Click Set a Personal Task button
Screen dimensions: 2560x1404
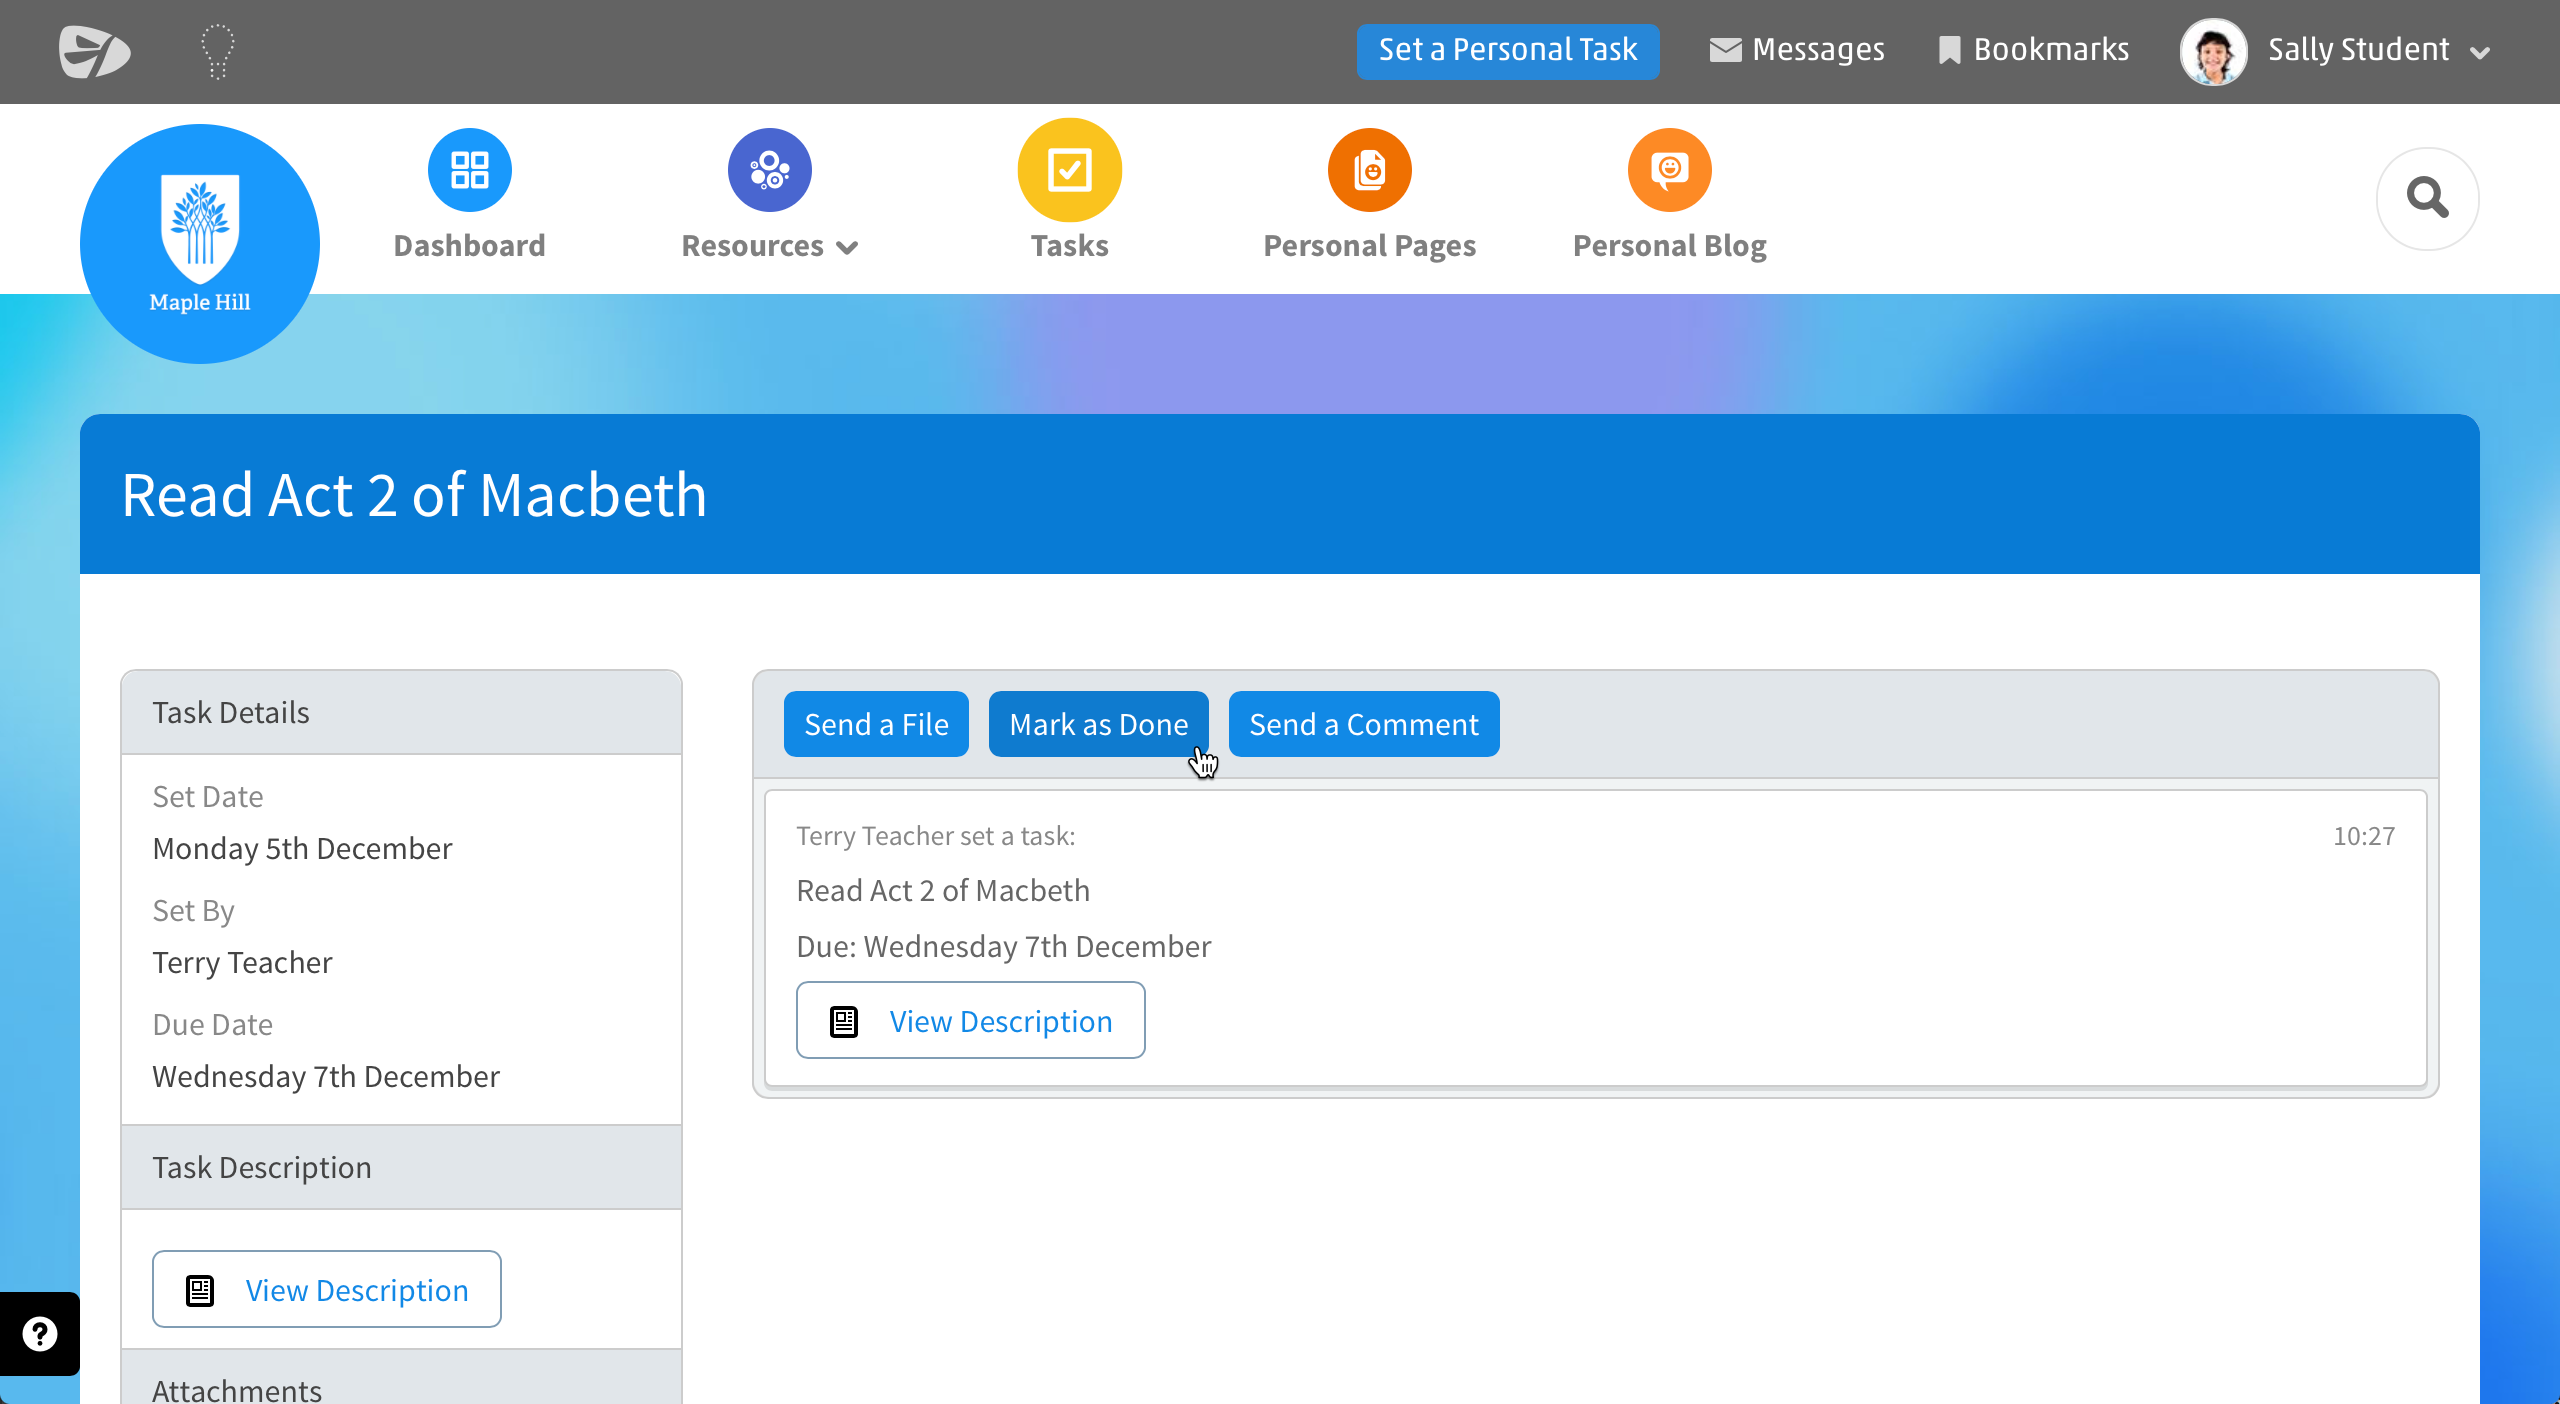[1507, 50]
